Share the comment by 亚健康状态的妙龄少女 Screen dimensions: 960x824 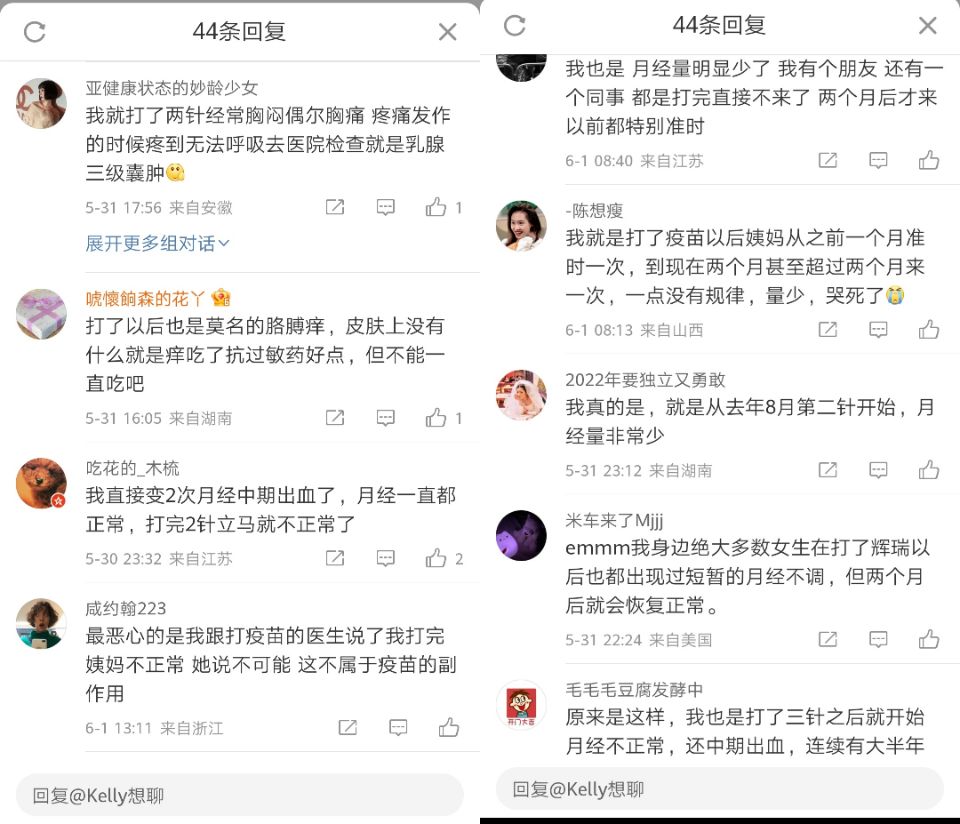(x=335, y=208)
